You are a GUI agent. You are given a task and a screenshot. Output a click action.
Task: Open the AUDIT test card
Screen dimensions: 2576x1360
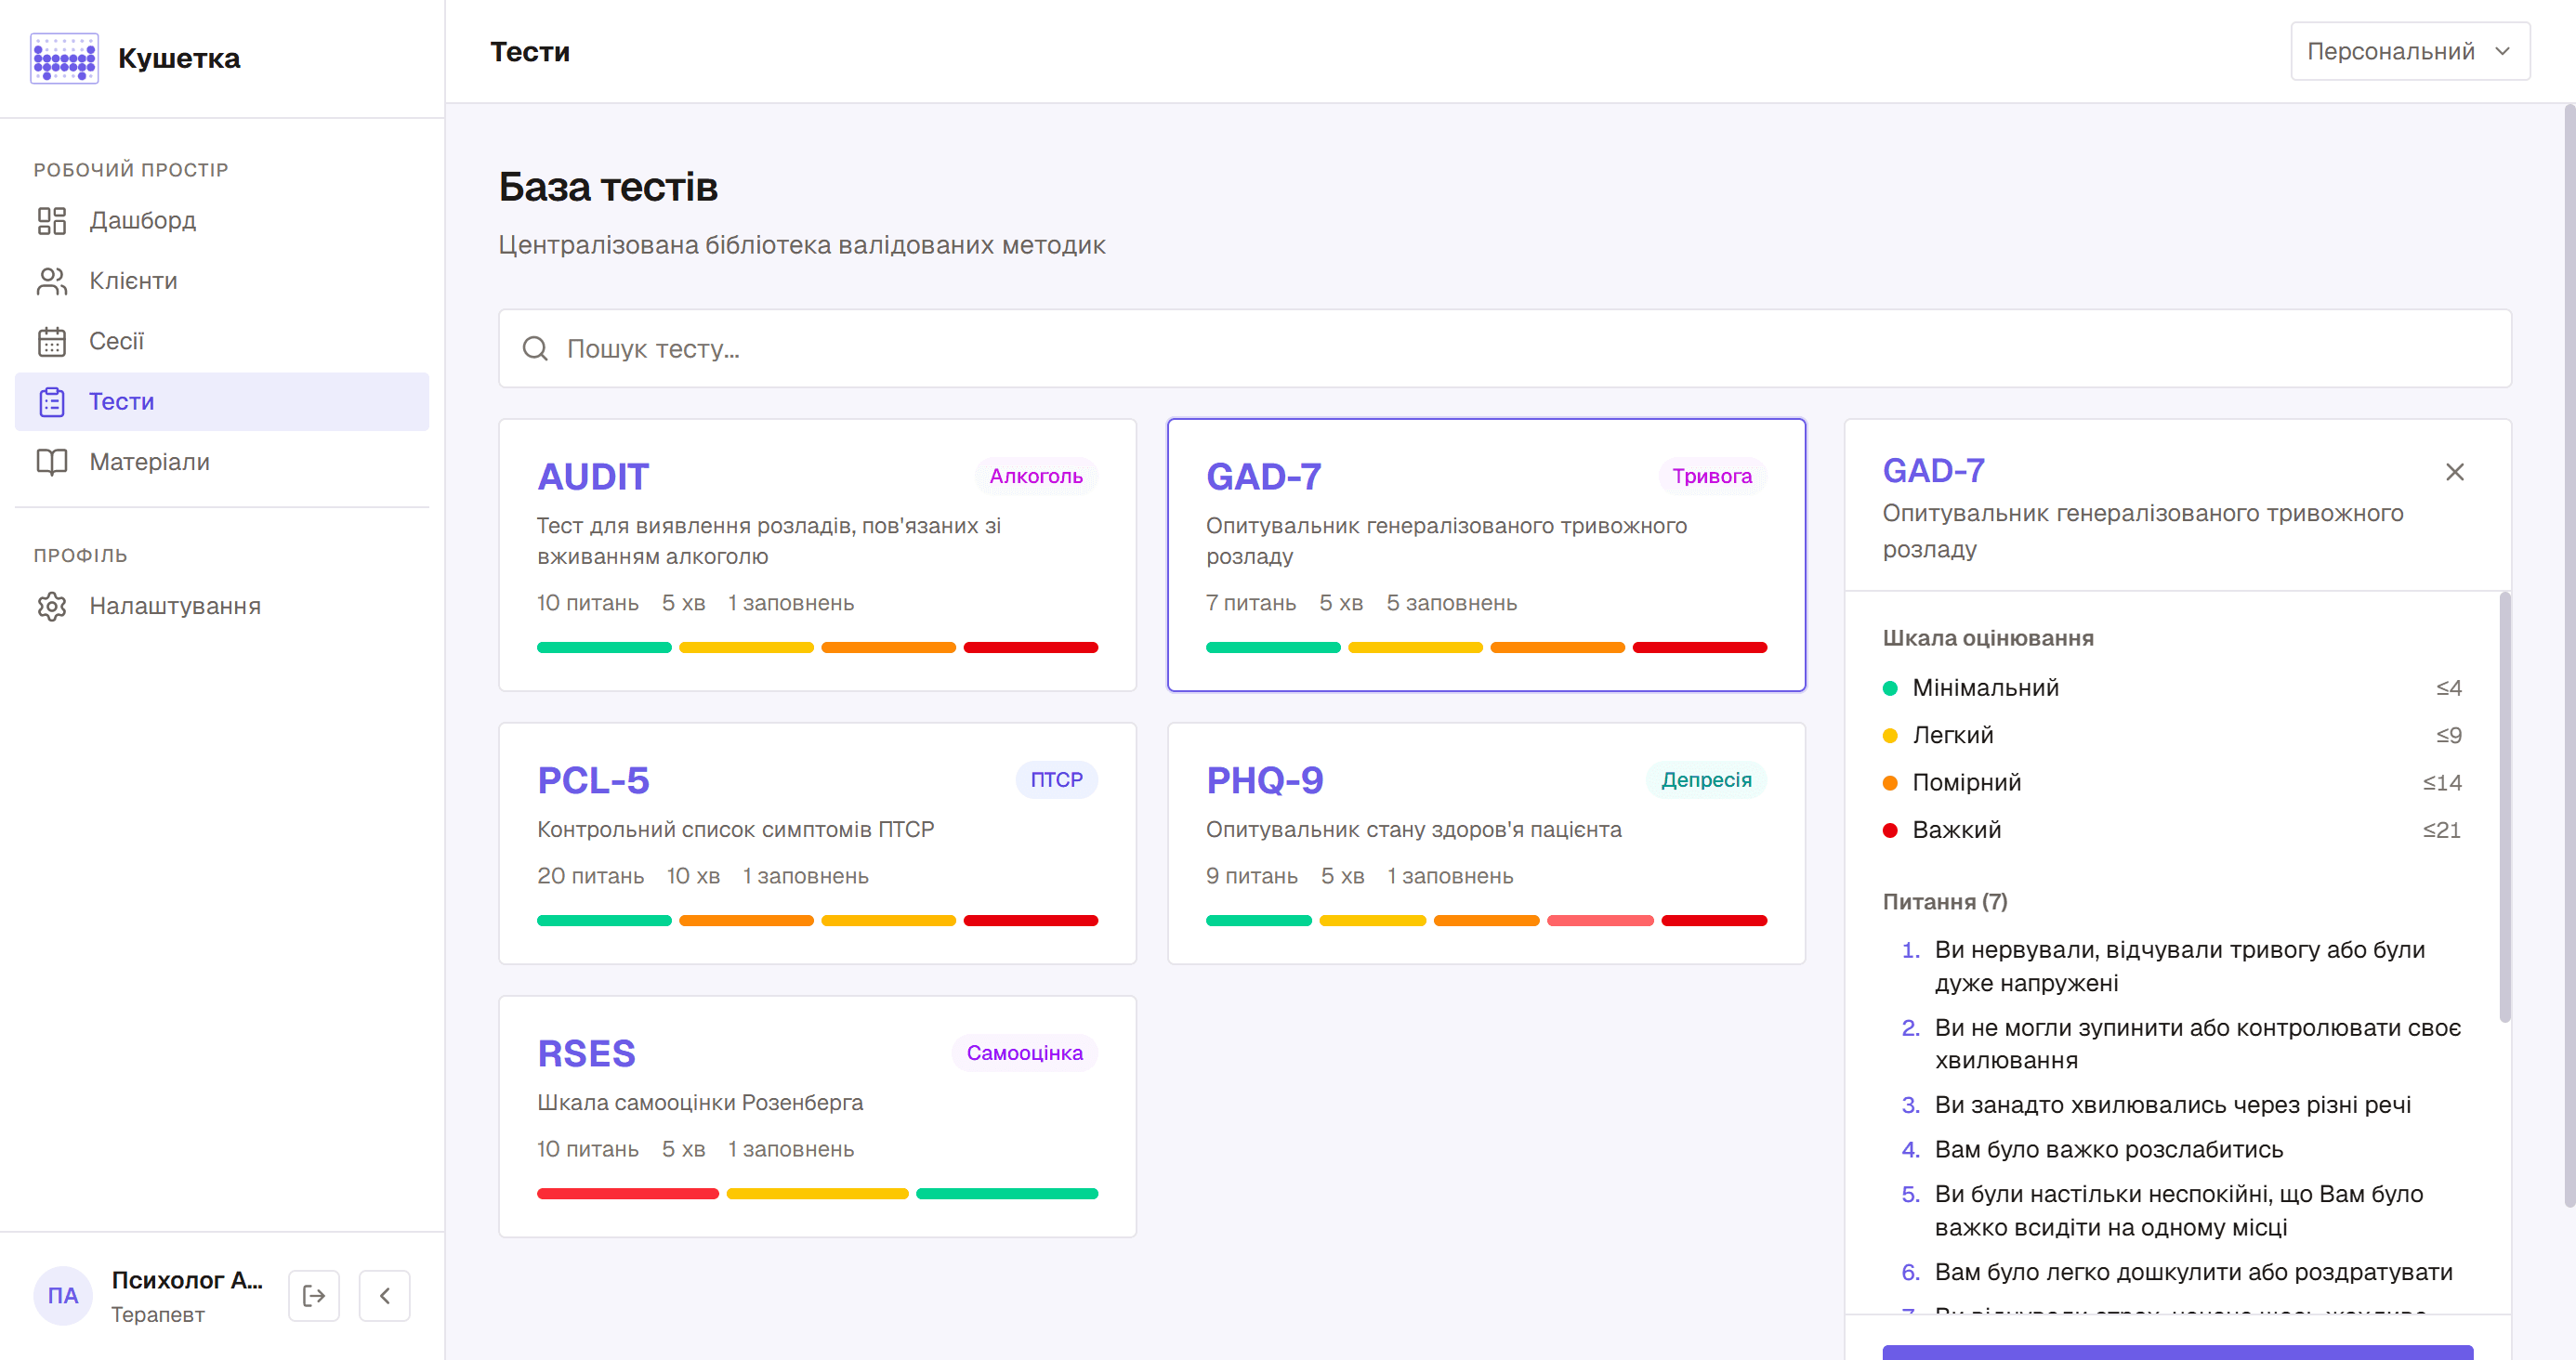point(818,555)
